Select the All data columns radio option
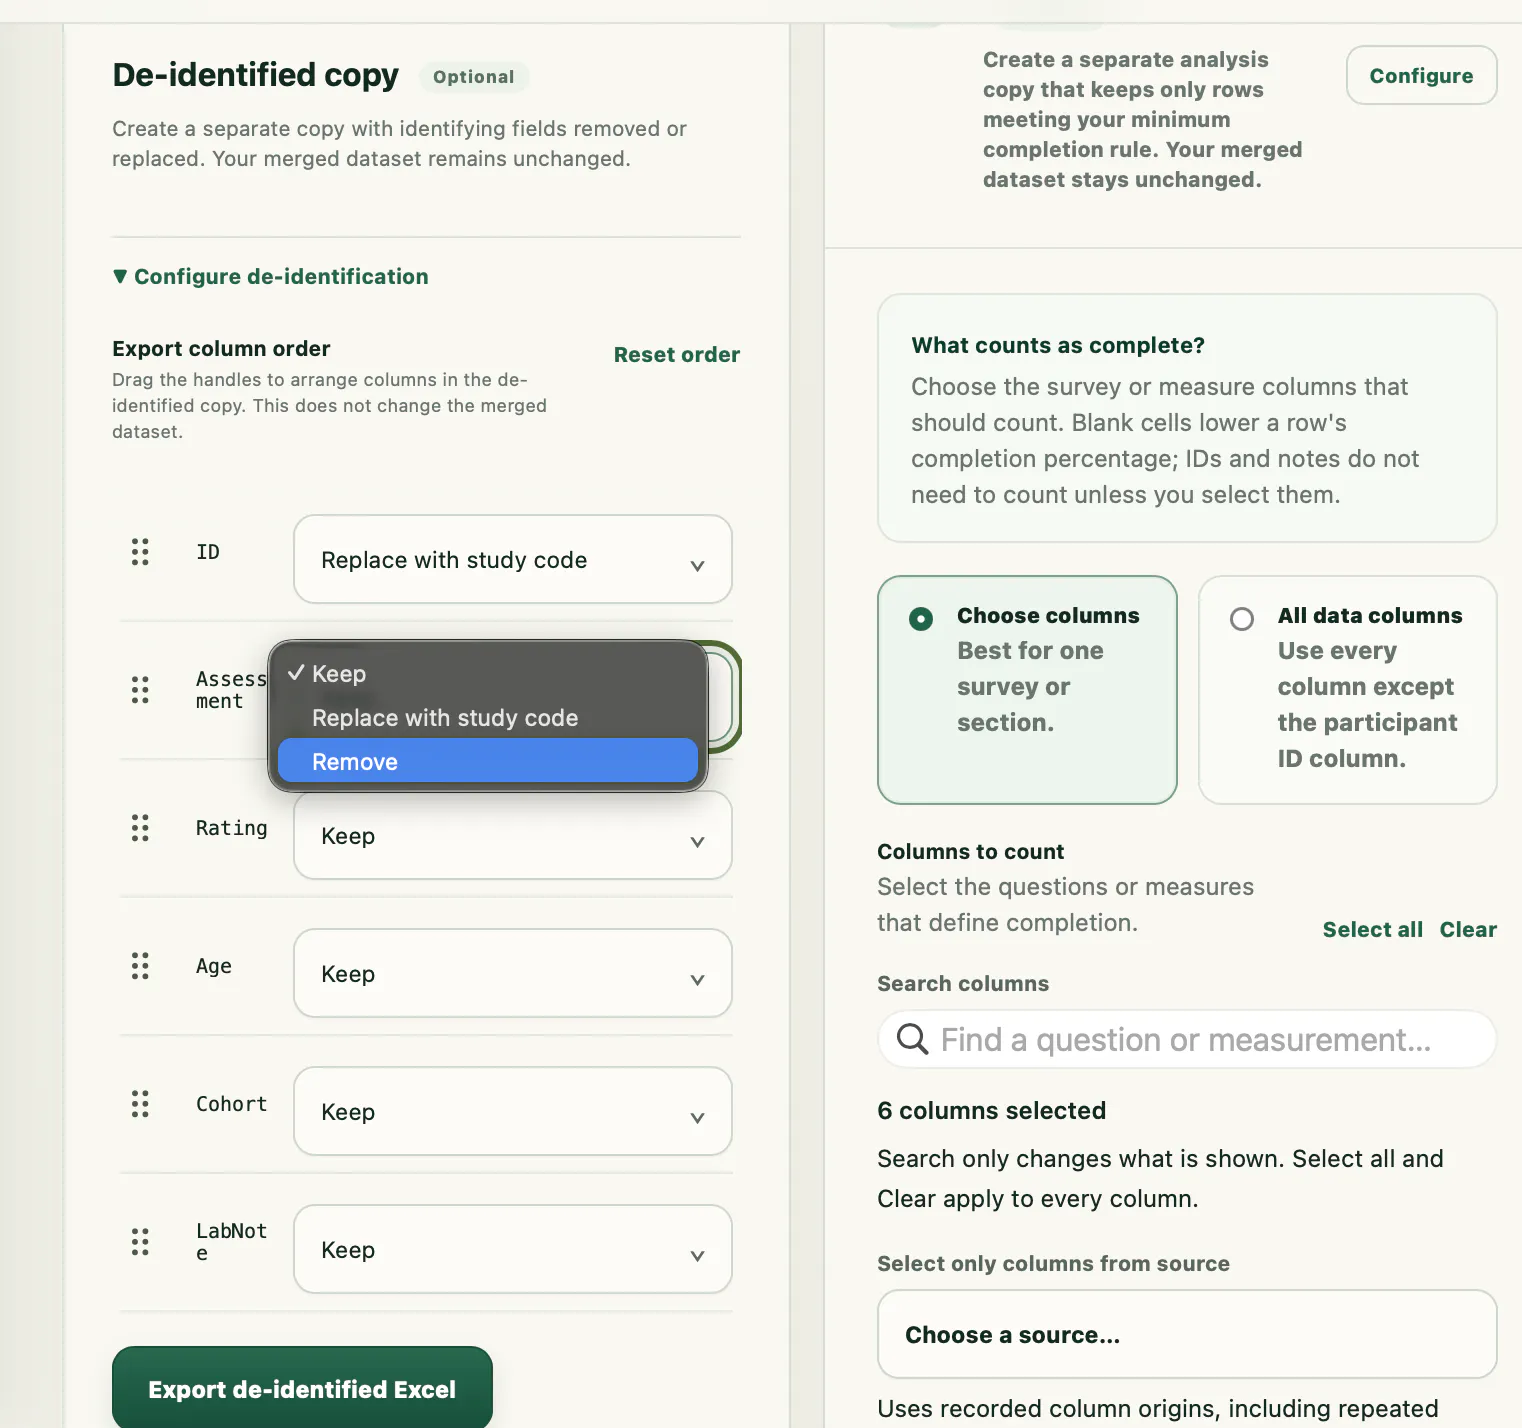 (x=1242, y=619)
